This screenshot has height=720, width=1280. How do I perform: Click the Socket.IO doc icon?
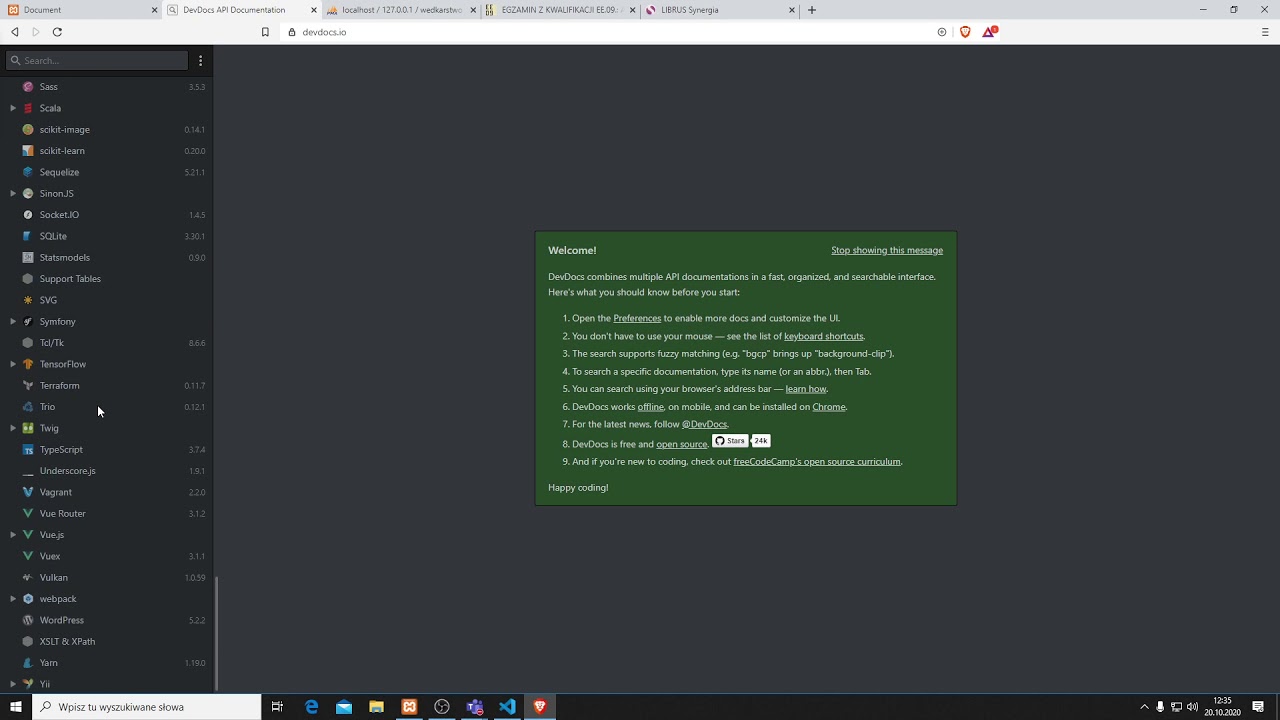(28, 215)
